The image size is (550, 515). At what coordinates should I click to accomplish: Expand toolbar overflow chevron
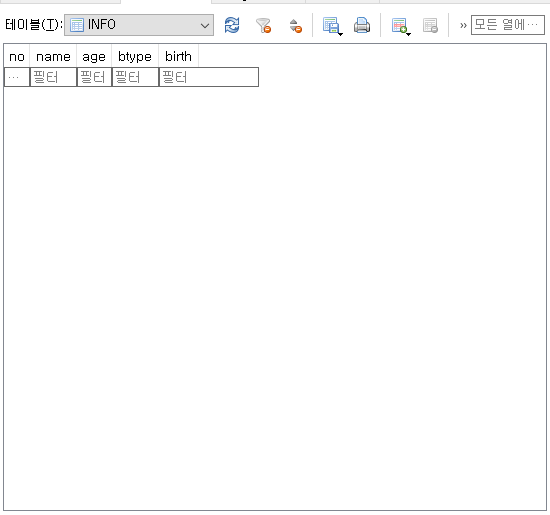463,25
